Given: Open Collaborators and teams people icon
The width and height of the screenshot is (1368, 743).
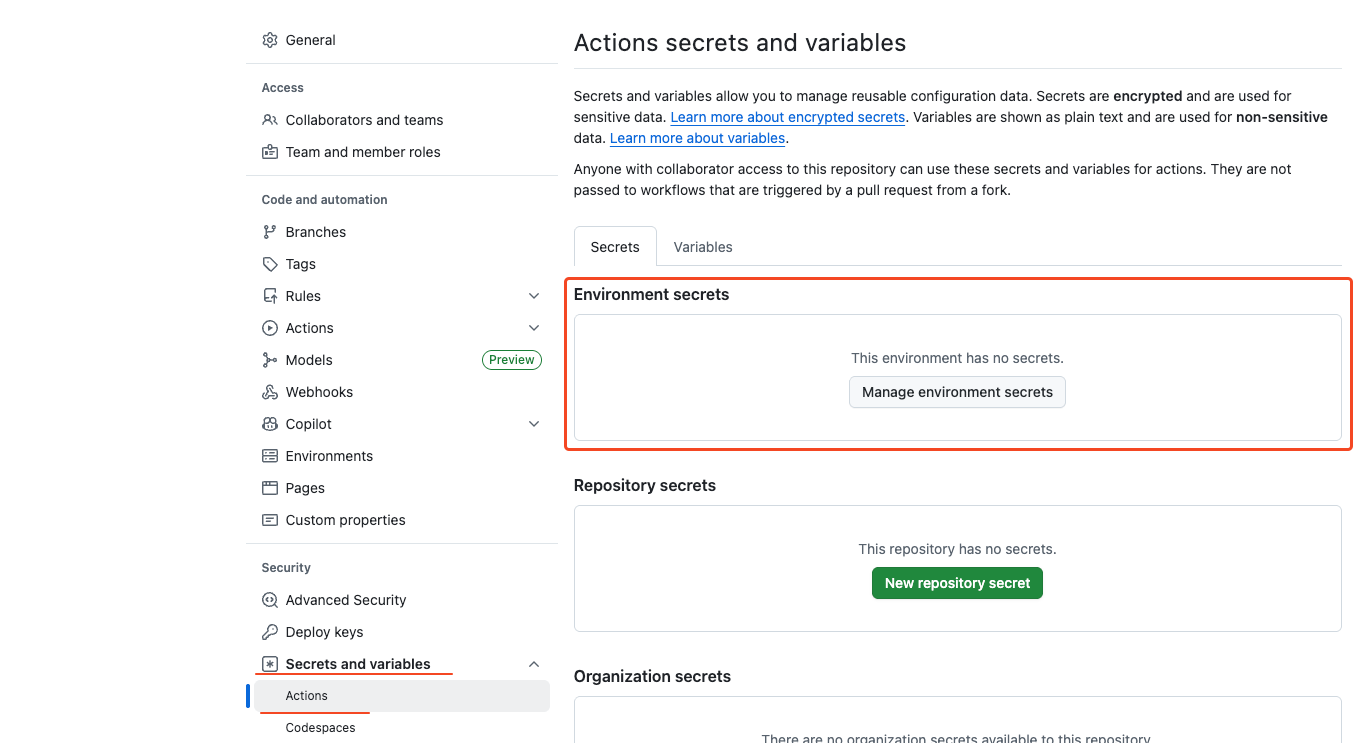Looking at the screenshot, I should point(270,120).
